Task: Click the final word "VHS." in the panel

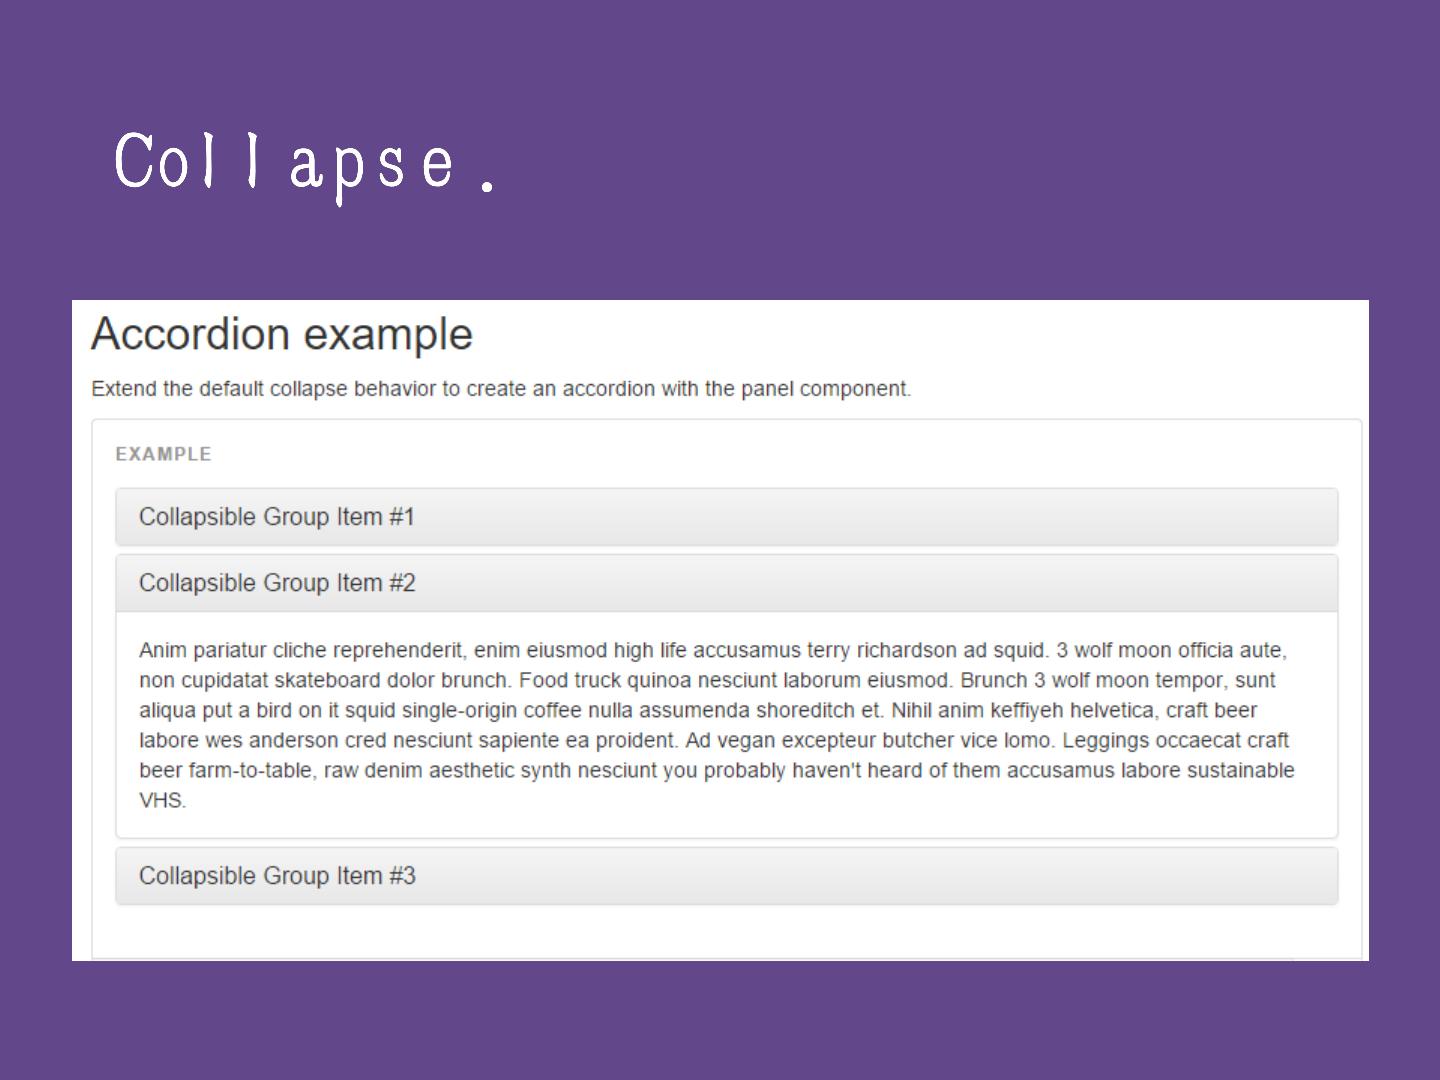Action: (162, 801)
